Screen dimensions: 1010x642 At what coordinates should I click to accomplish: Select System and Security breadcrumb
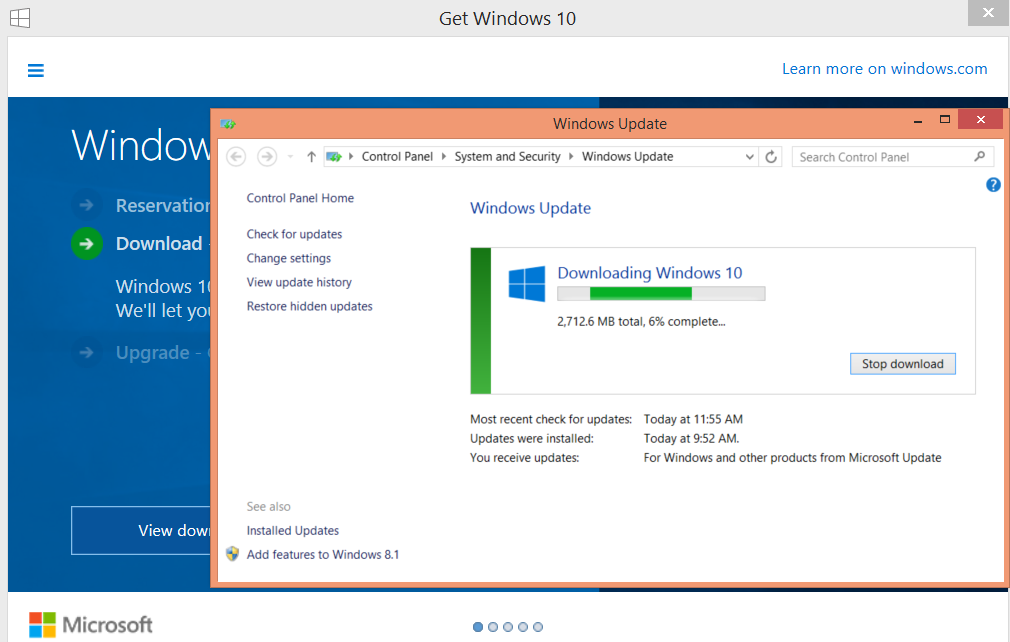(508, 156)
